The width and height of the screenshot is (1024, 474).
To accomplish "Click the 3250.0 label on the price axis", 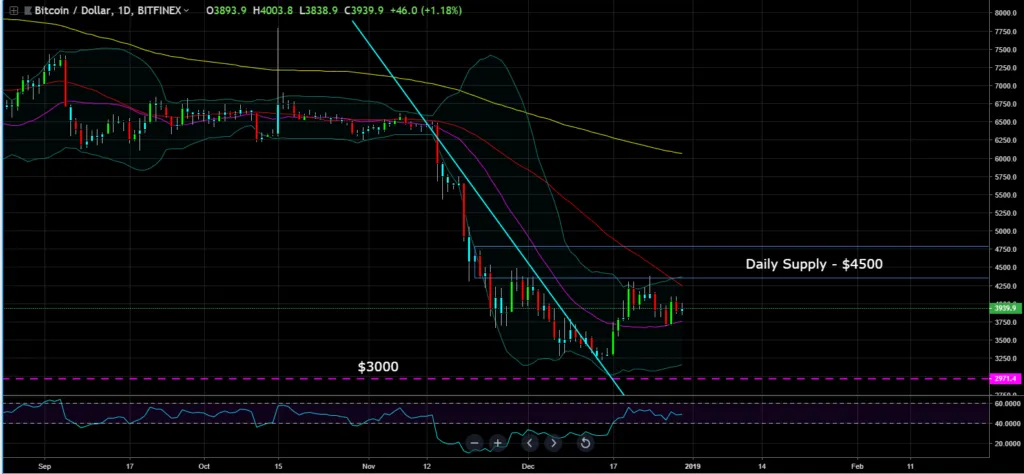I will (x=1006, y=358).
